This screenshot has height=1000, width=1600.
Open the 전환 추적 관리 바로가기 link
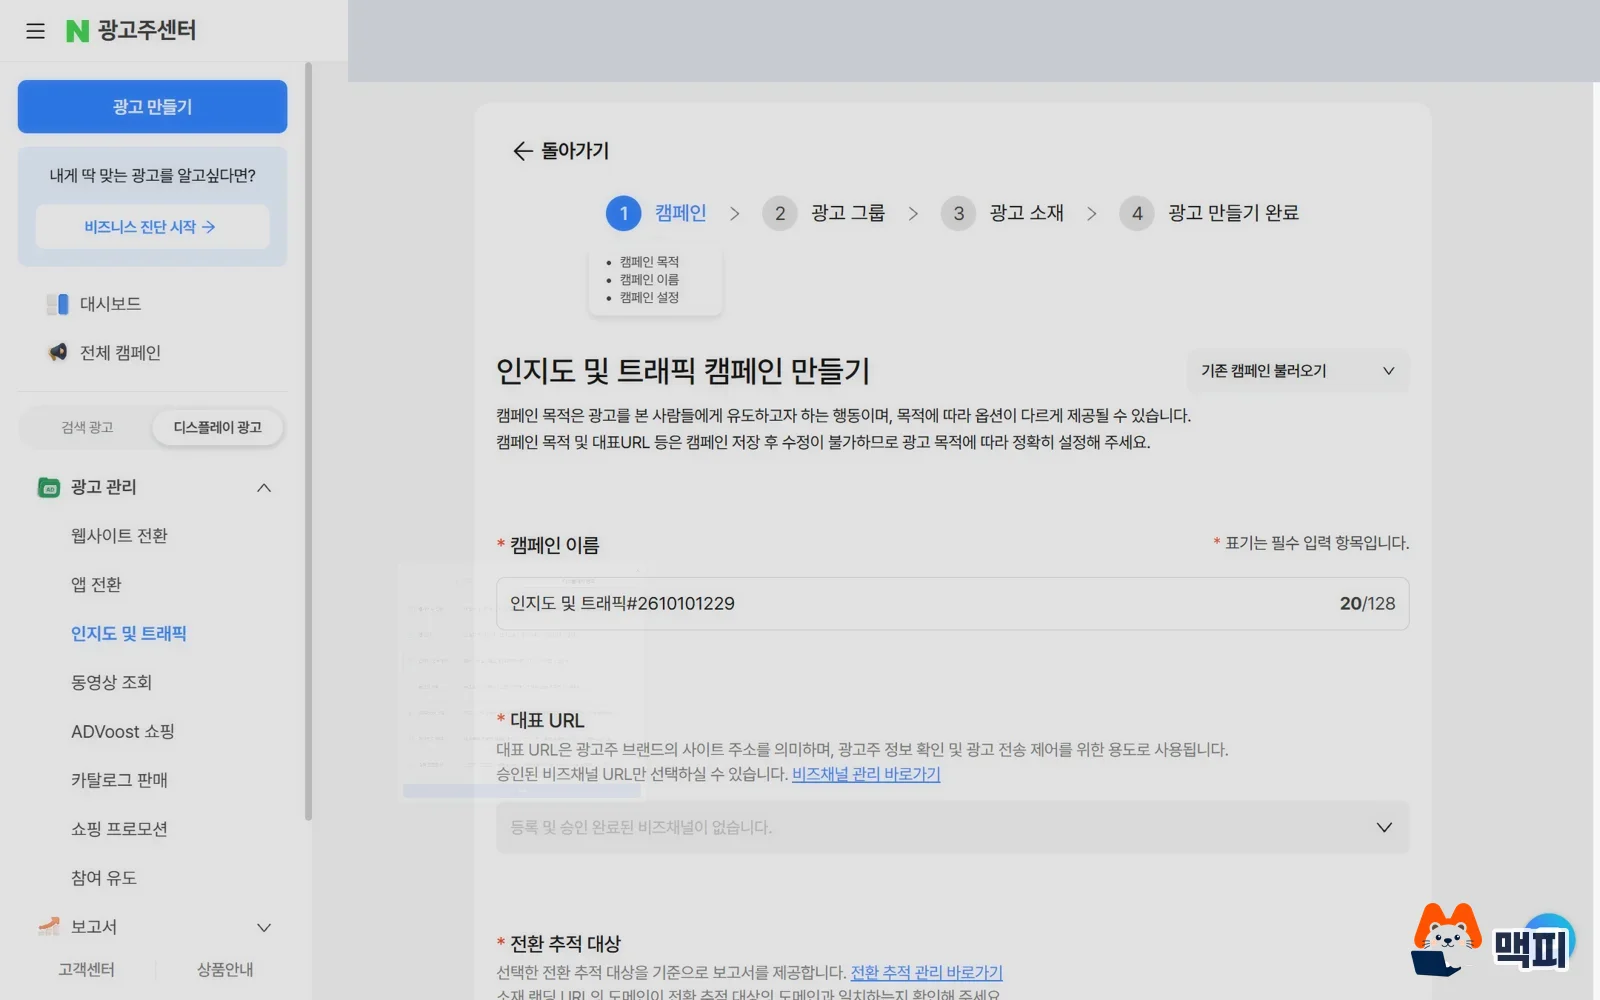point(926,973)
